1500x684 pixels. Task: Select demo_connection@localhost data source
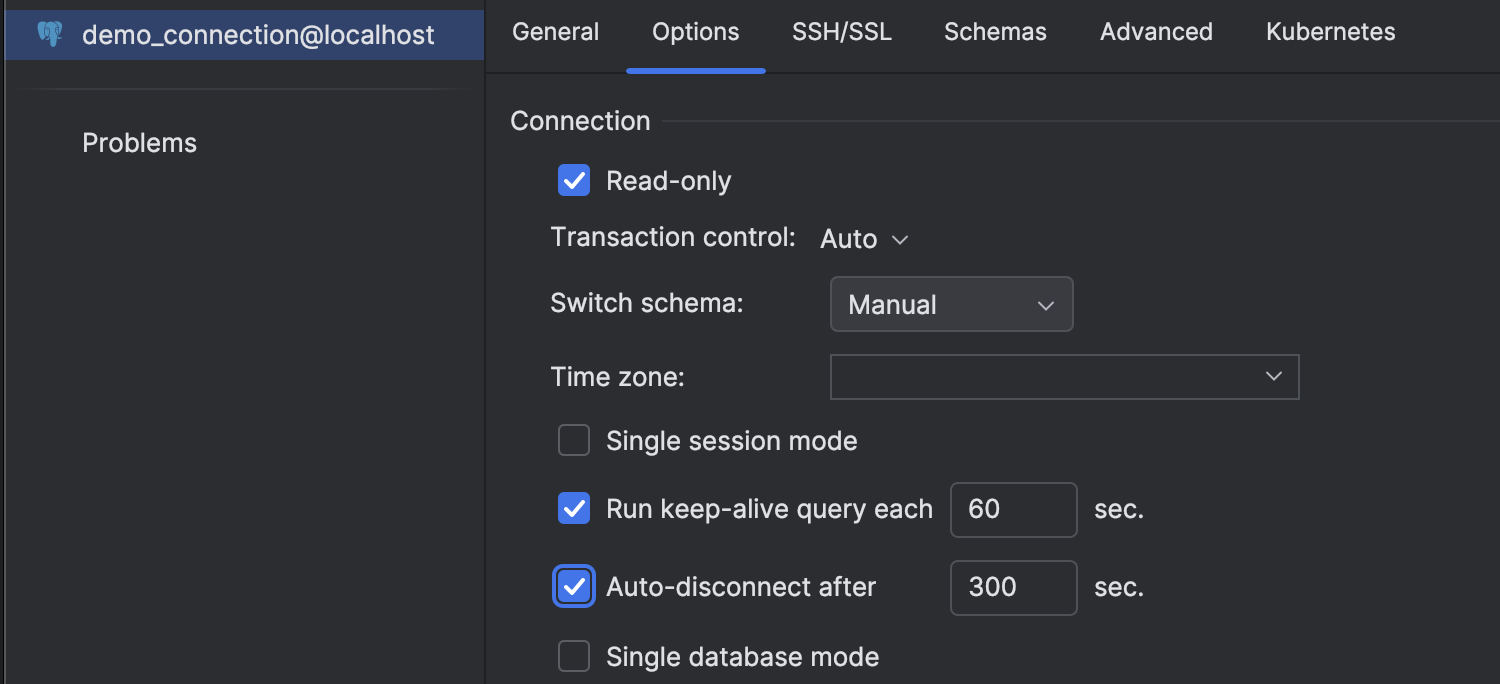(x=243, y=35)
